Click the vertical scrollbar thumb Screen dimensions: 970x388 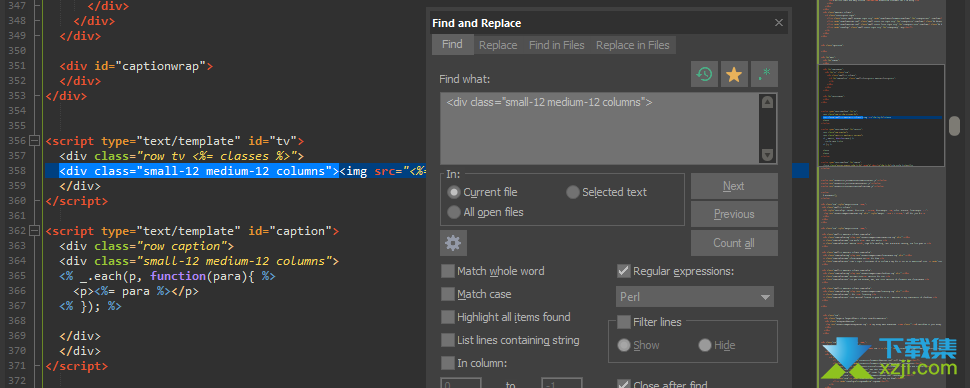955,124
